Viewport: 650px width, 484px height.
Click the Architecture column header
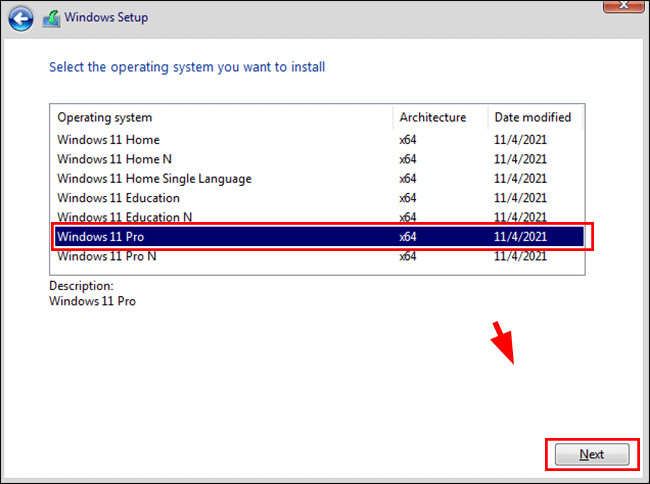[440, 117]
